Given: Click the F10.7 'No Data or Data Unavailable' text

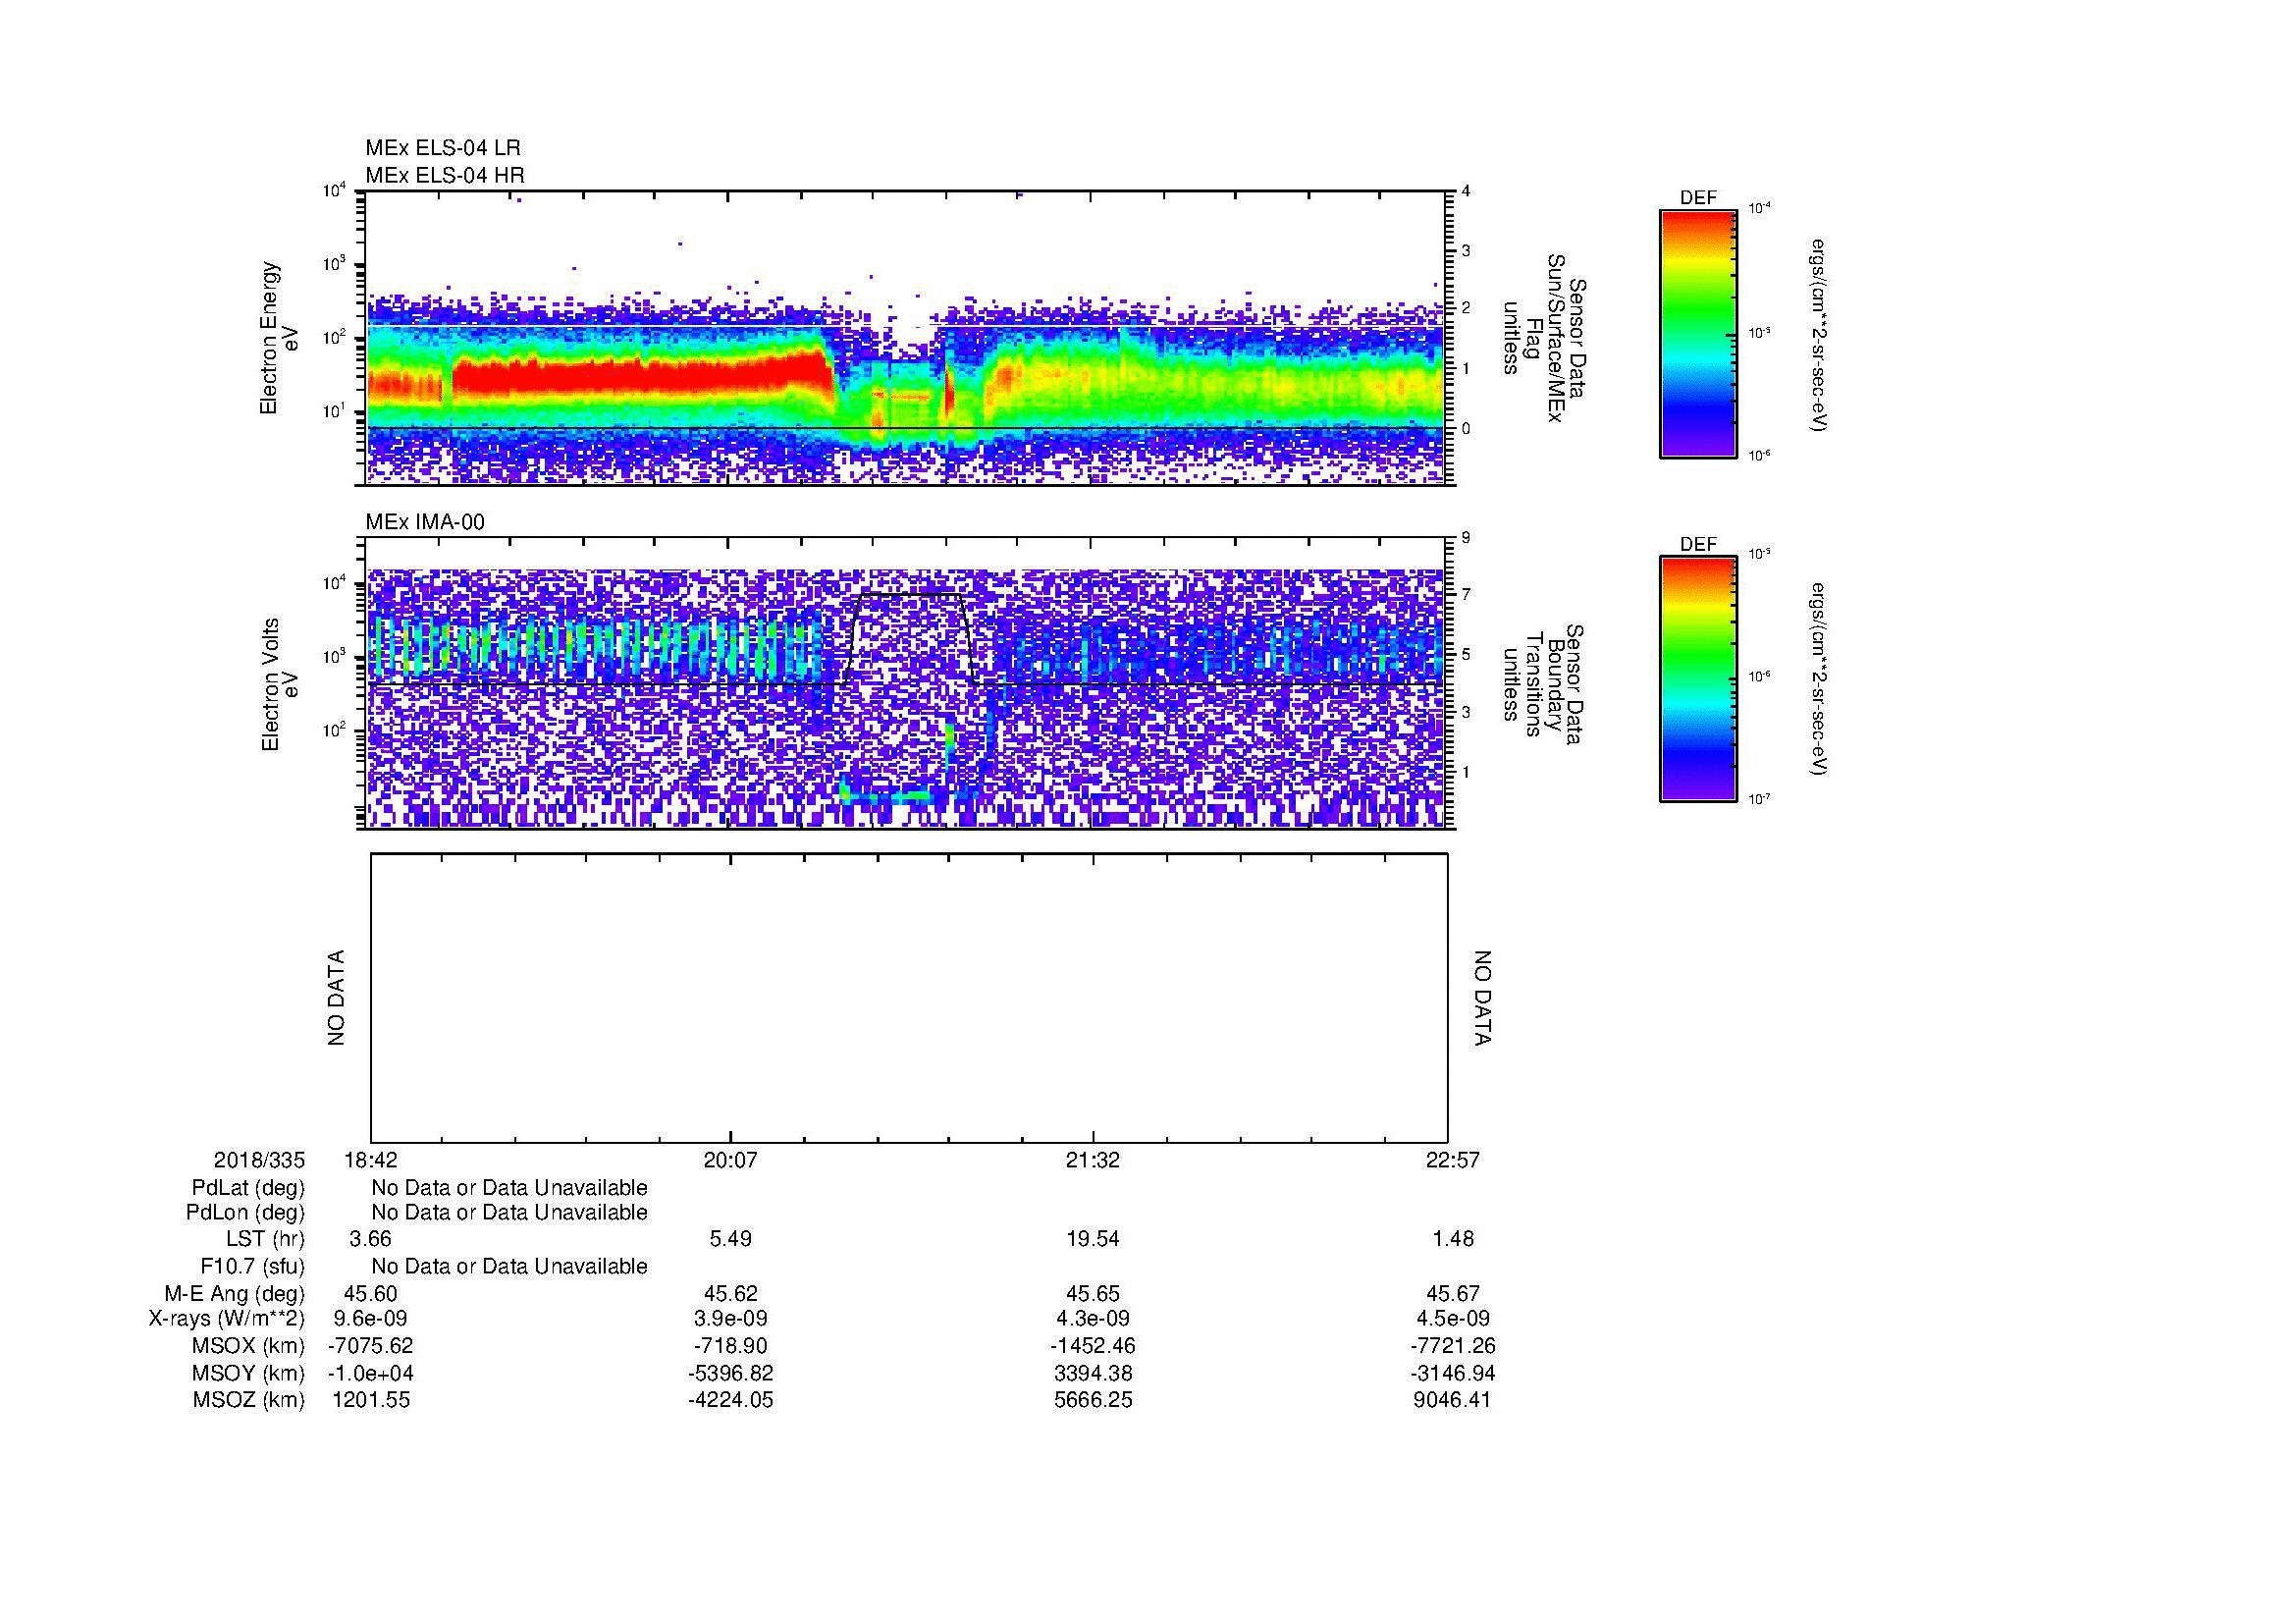Looking at the screenshot, I should pyautogui.click(x=509, y=1267).
